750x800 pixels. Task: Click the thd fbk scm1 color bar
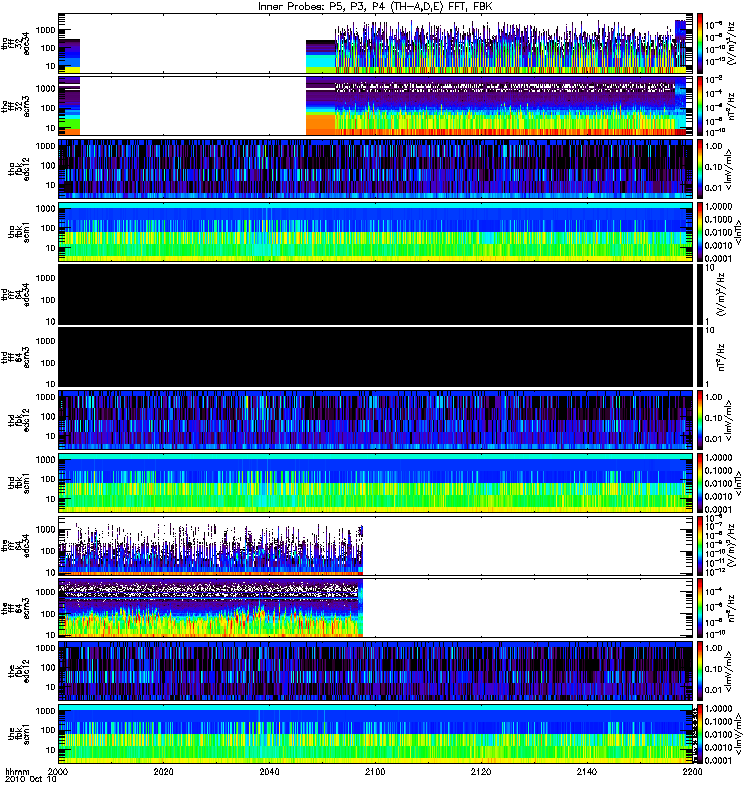pos(699,483)
